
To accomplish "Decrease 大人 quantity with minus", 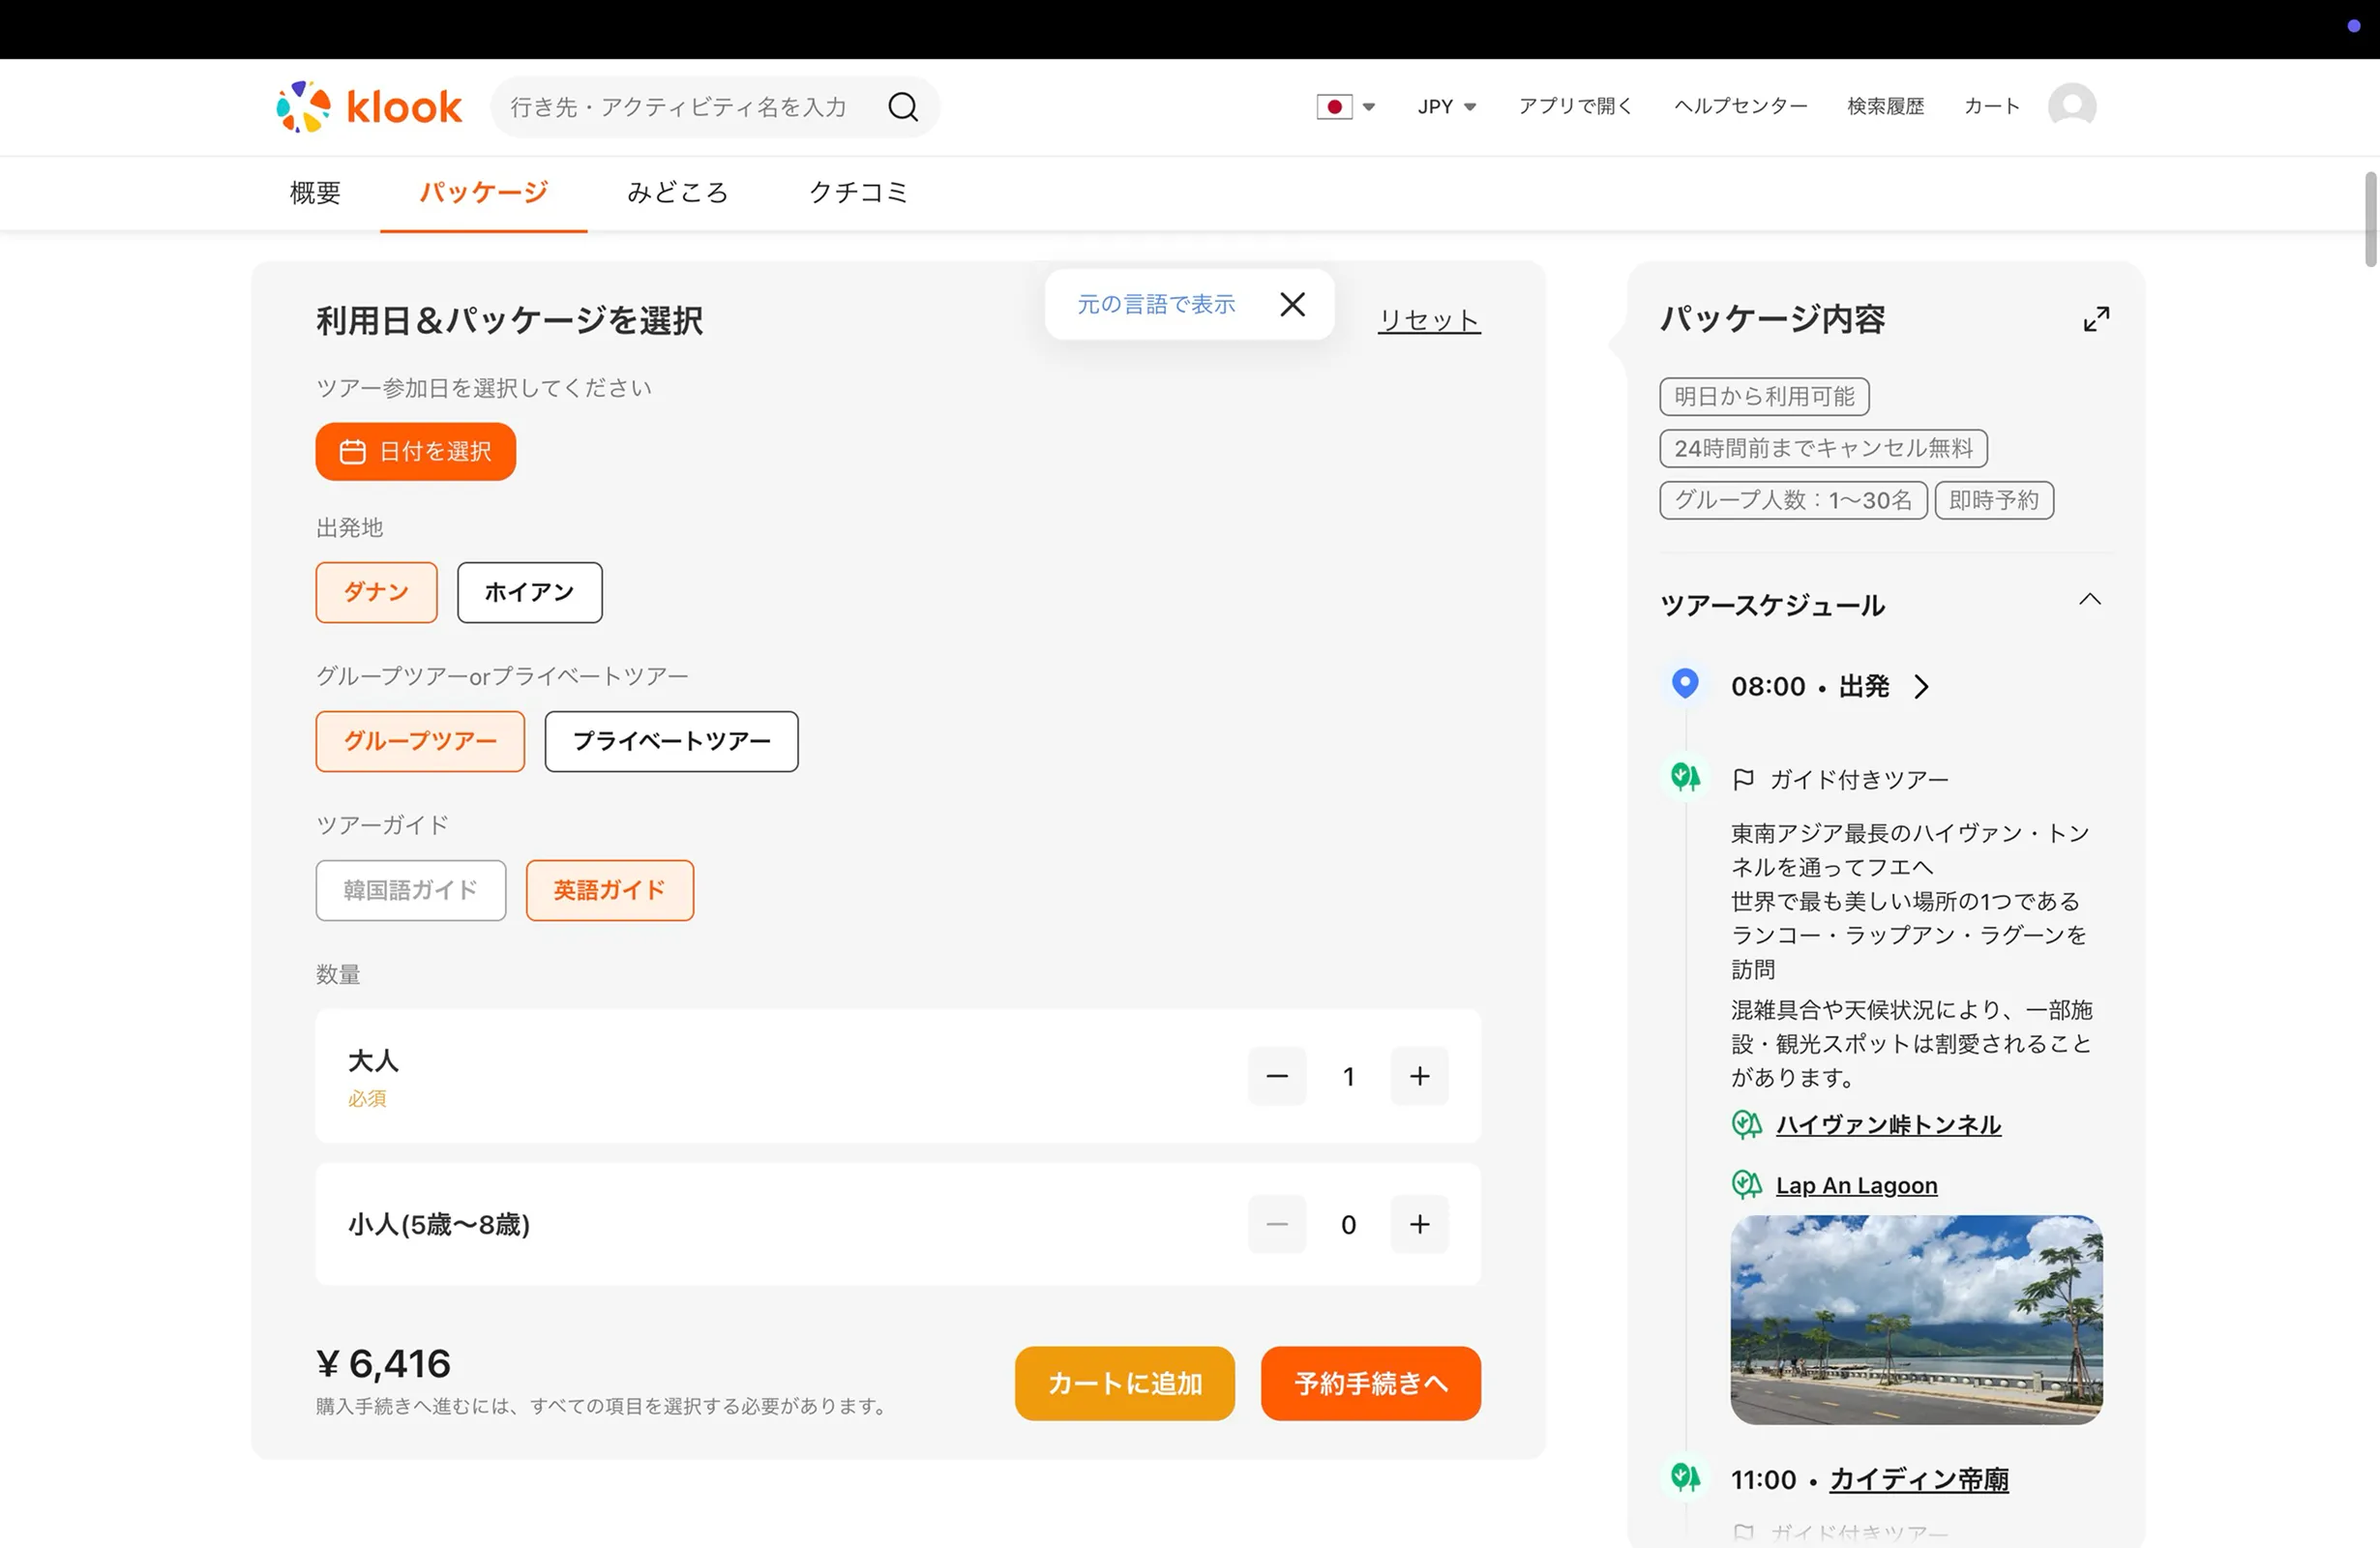I will 1277,1076.
